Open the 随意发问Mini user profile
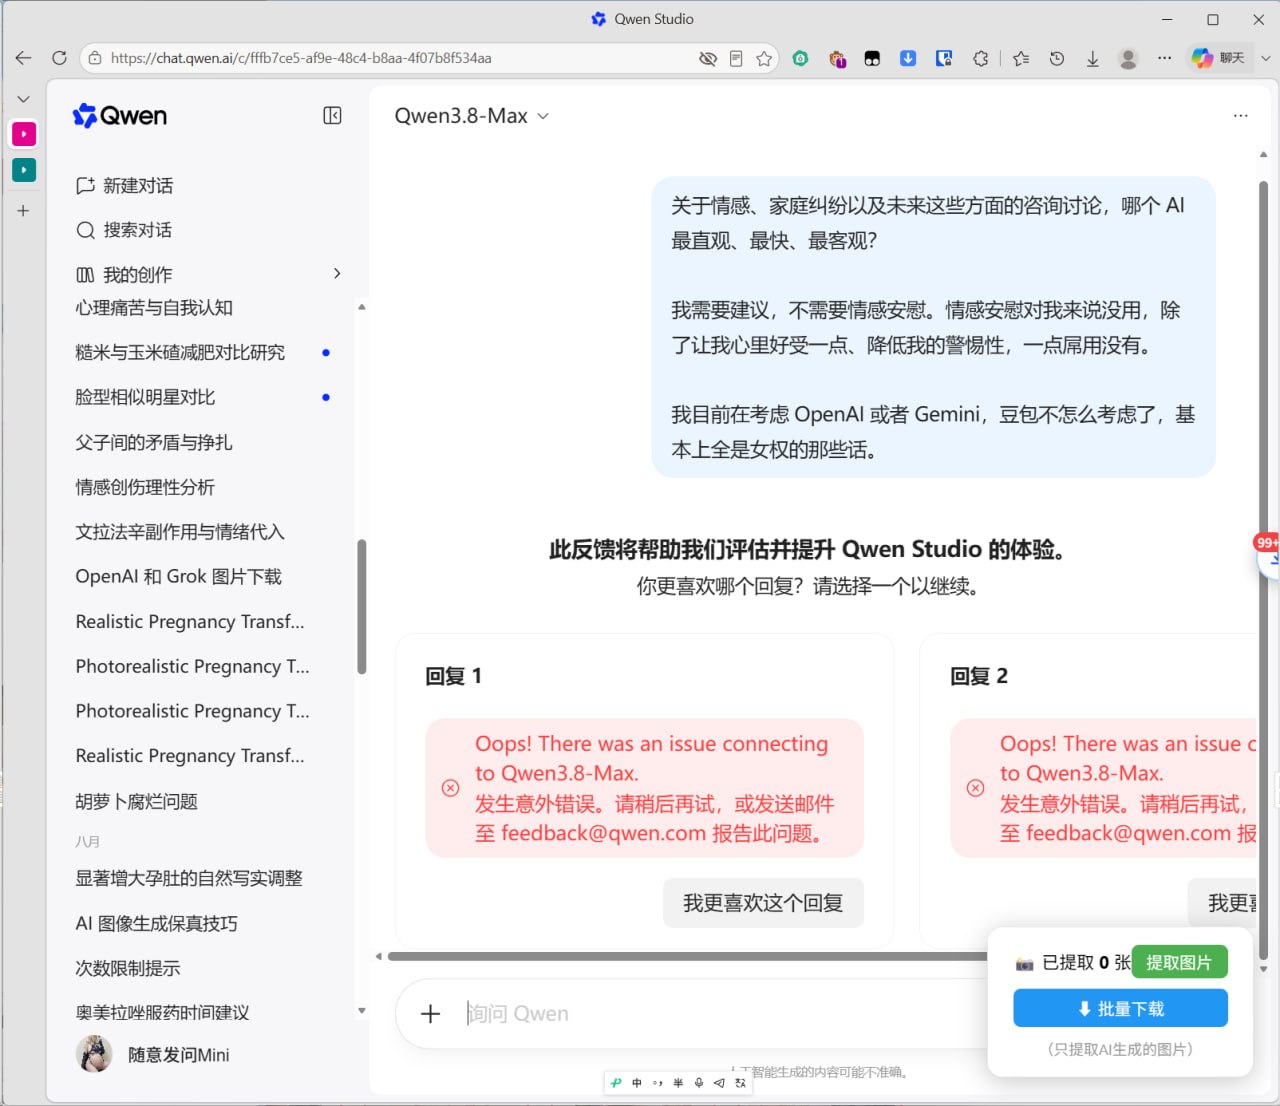Screen dimensions: 1280x1106 click(154, 1054)
